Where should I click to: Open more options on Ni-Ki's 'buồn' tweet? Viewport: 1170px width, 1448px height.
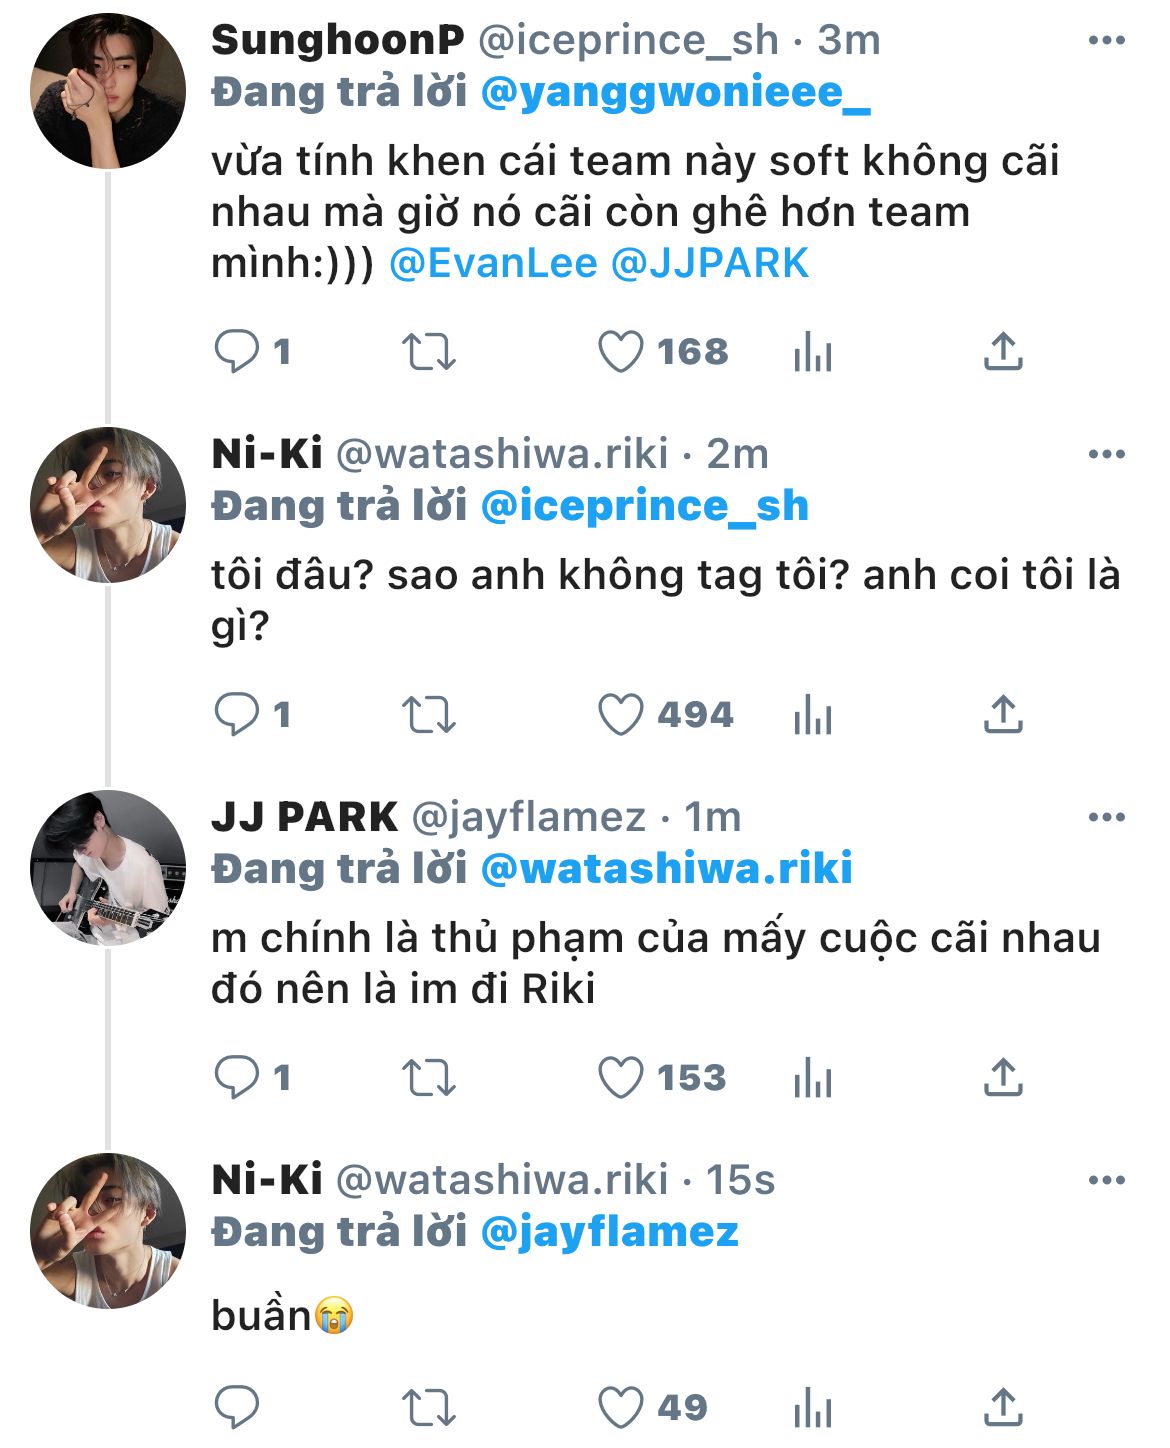(1106, 1181)
